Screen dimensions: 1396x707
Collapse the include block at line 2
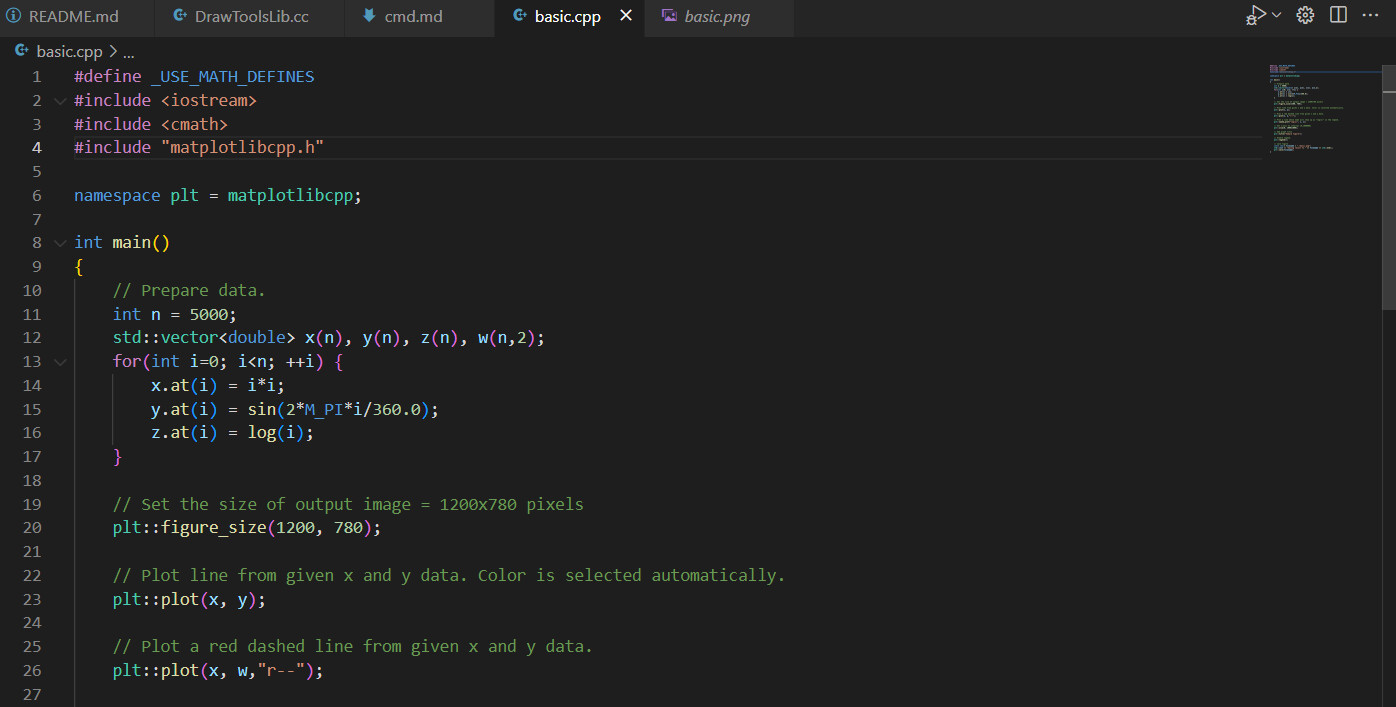[x=60, y=101]
